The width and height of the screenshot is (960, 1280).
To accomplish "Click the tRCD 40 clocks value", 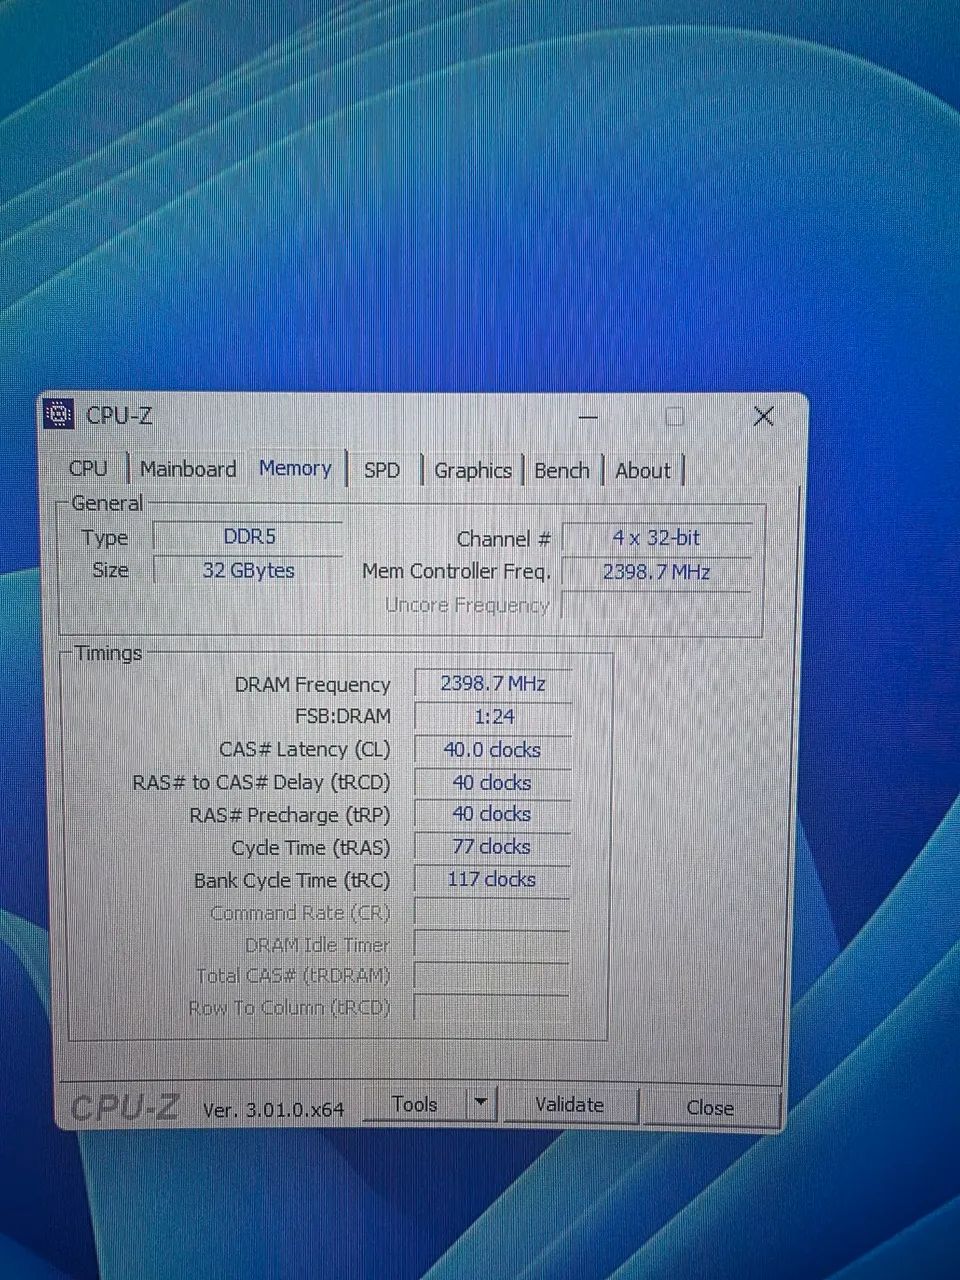I will [x=493, y=783].
